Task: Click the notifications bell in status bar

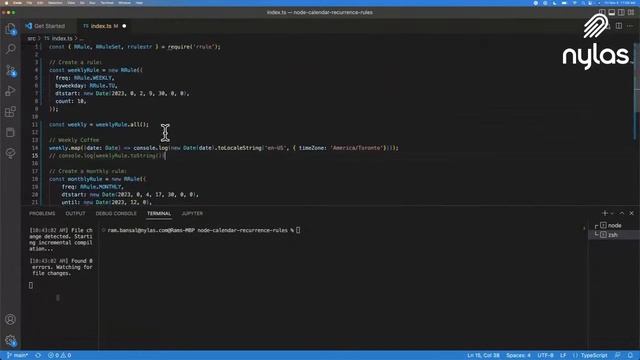Action: [630, 355]
